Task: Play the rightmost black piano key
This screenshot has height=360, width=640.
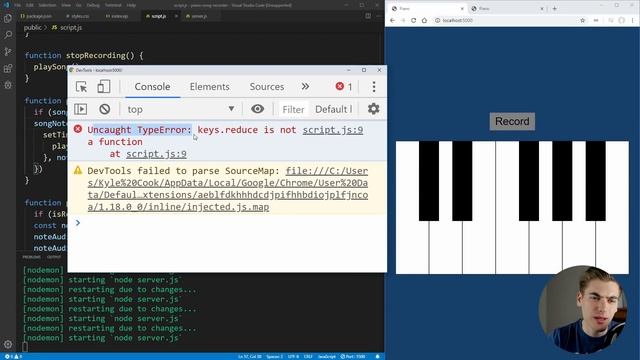Action: [x=596, y=181]
